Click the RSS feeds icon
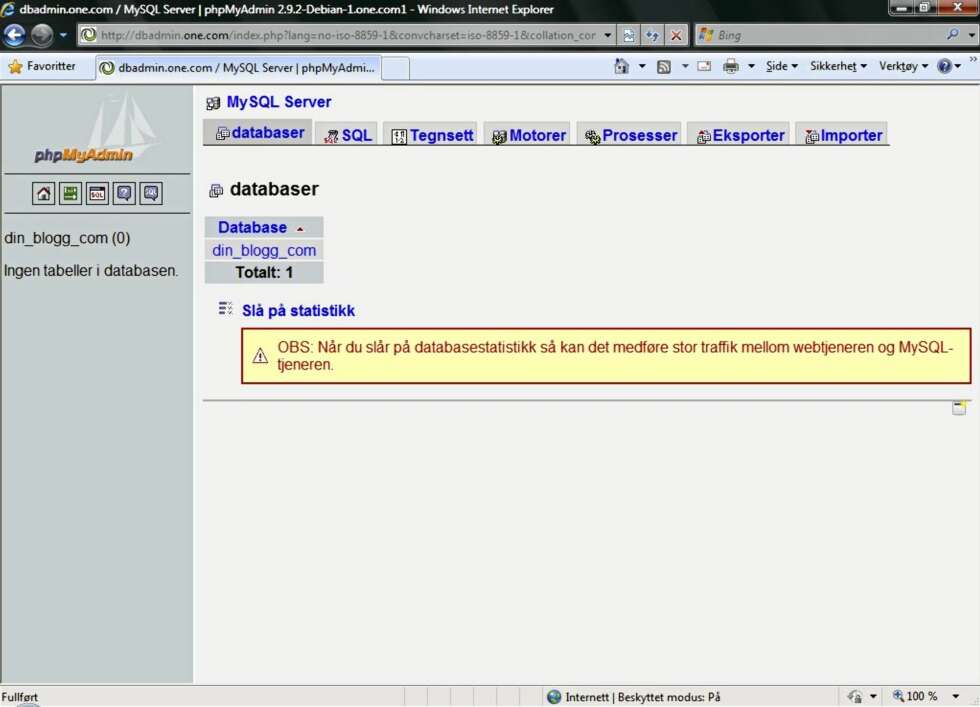The image size is (980, 707). click(x=664, y=66)
